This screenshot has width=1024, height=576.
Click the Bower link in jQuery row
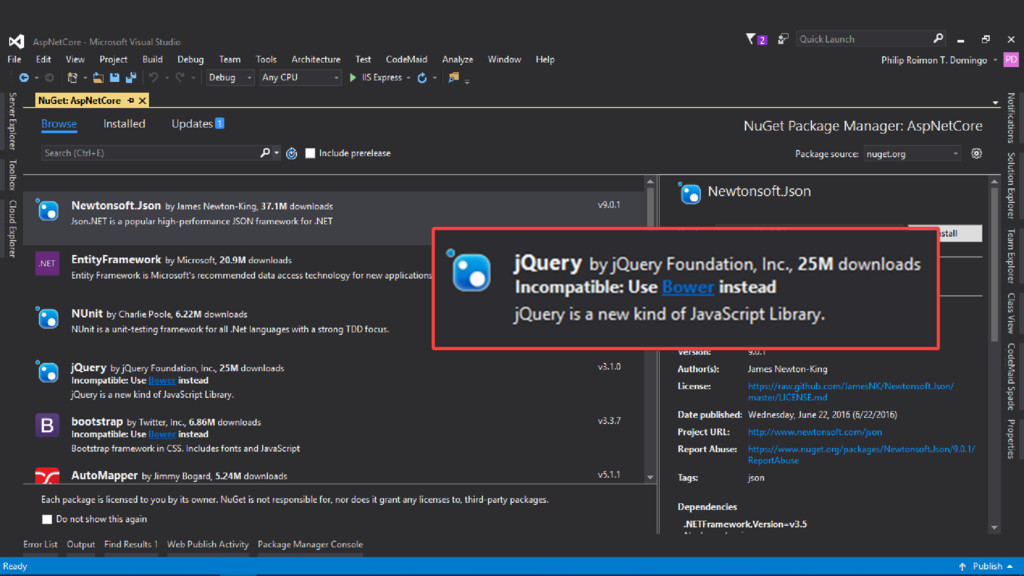click(161, 381)
